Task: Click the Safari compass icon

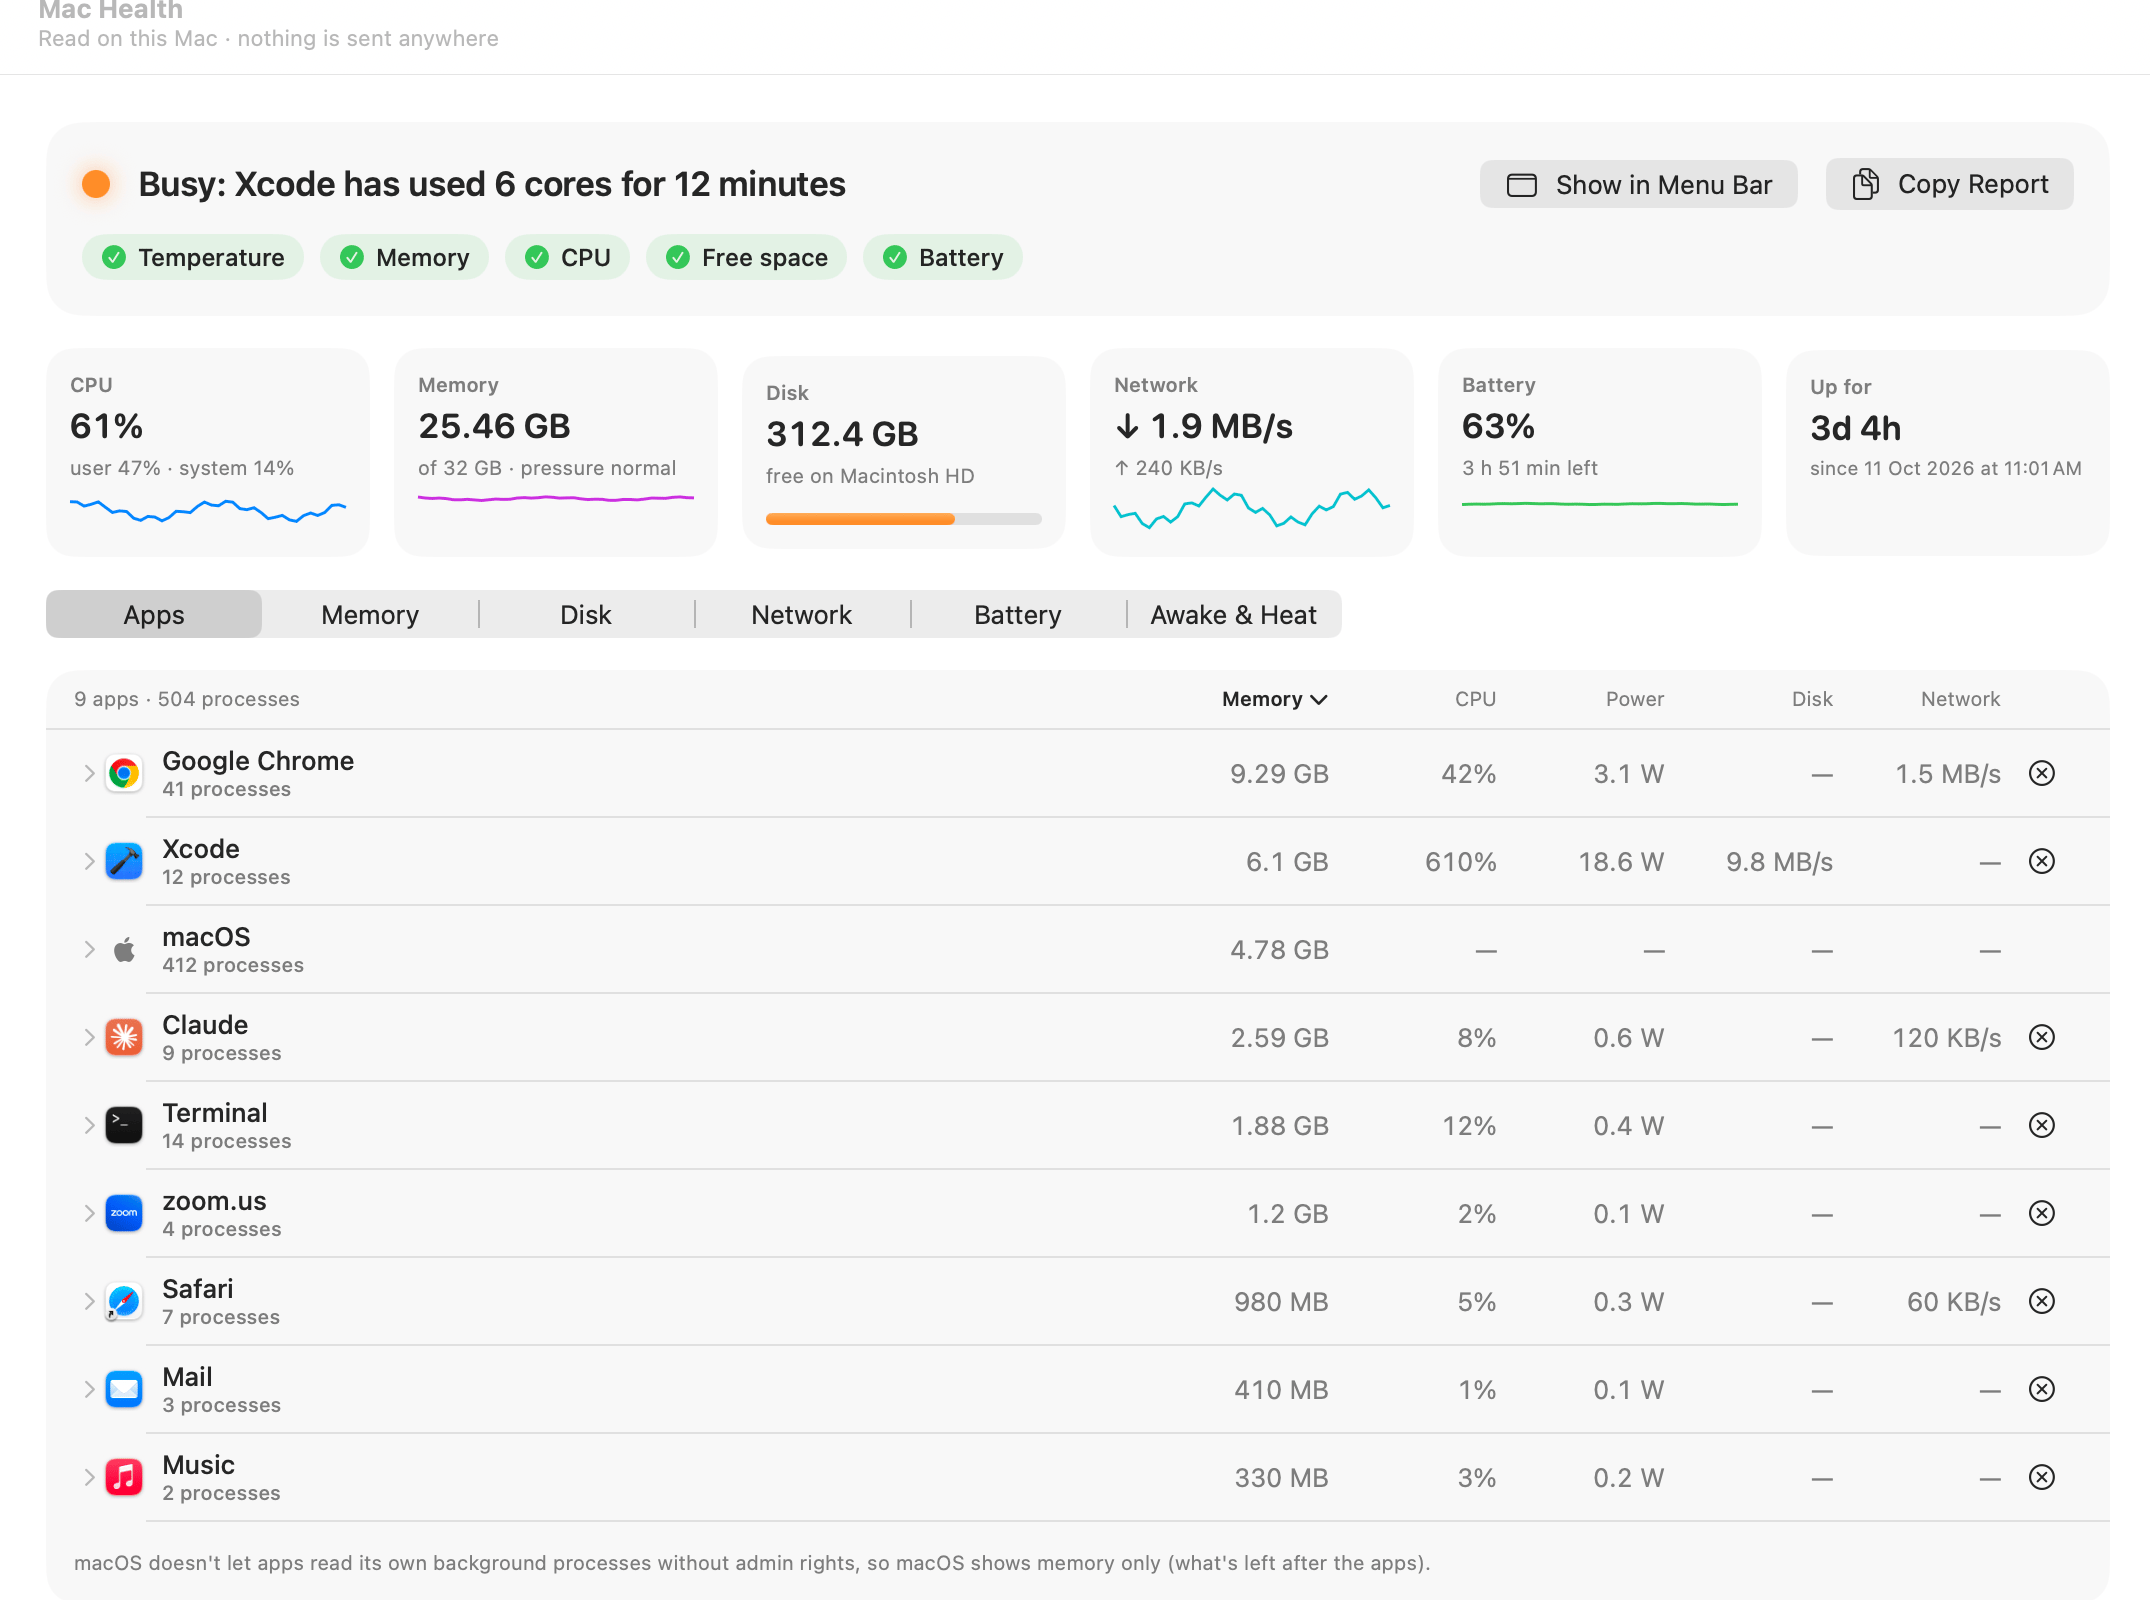Action: pos(124,1301)
